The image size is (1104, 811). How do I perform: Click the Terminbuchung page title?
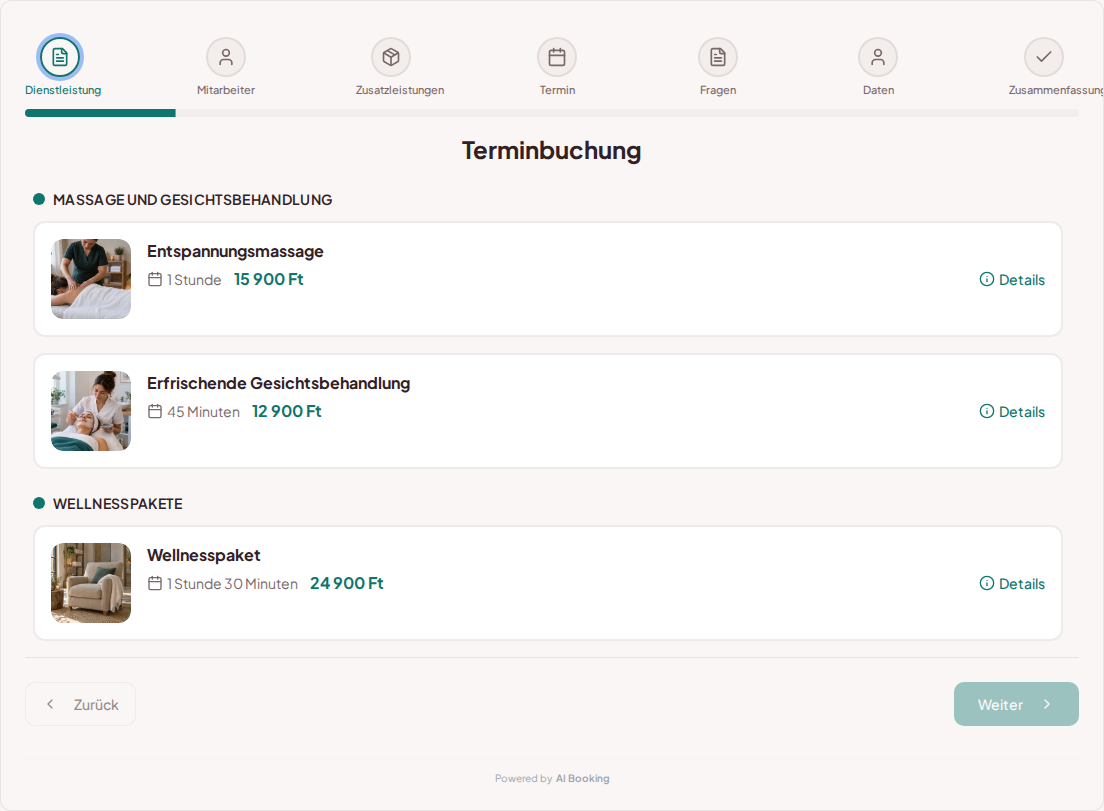click(551, 151)
